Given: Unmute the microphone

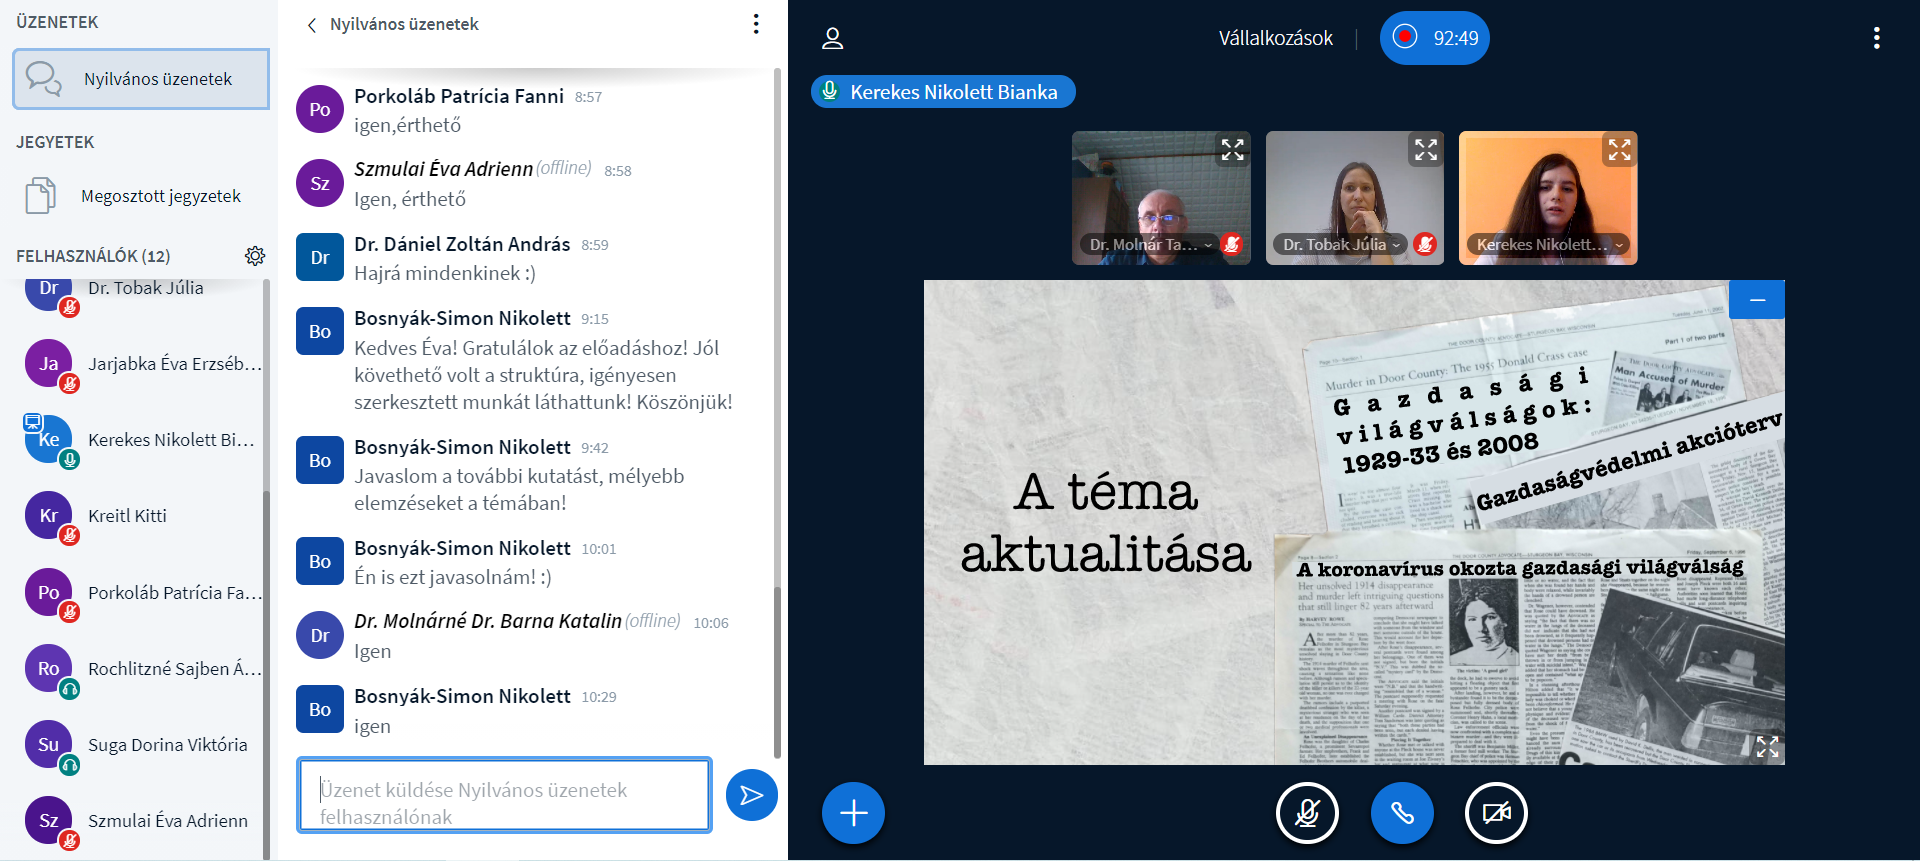Looking at the screenshot, I should (1307, 813).
